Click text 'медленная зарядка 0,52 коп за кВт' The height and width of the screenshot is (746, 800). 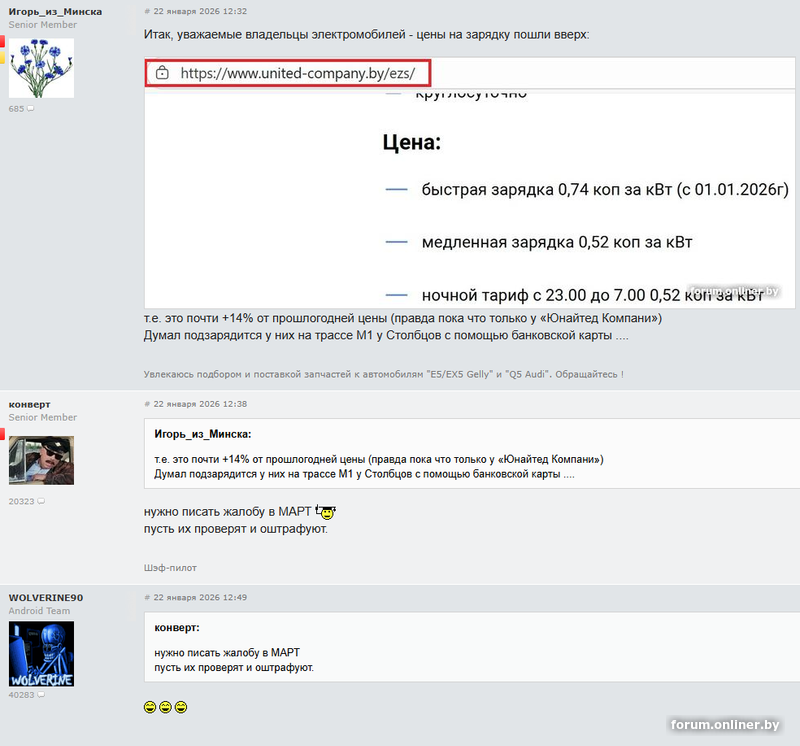[x=557, y=242]
